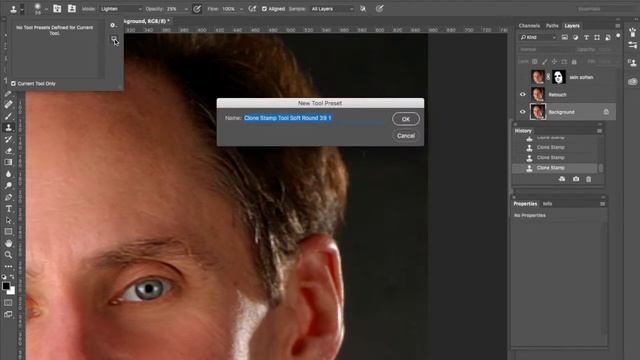Switch to the Channels tab
This screenshot has height=360, width=640.
tap(529, 26)
